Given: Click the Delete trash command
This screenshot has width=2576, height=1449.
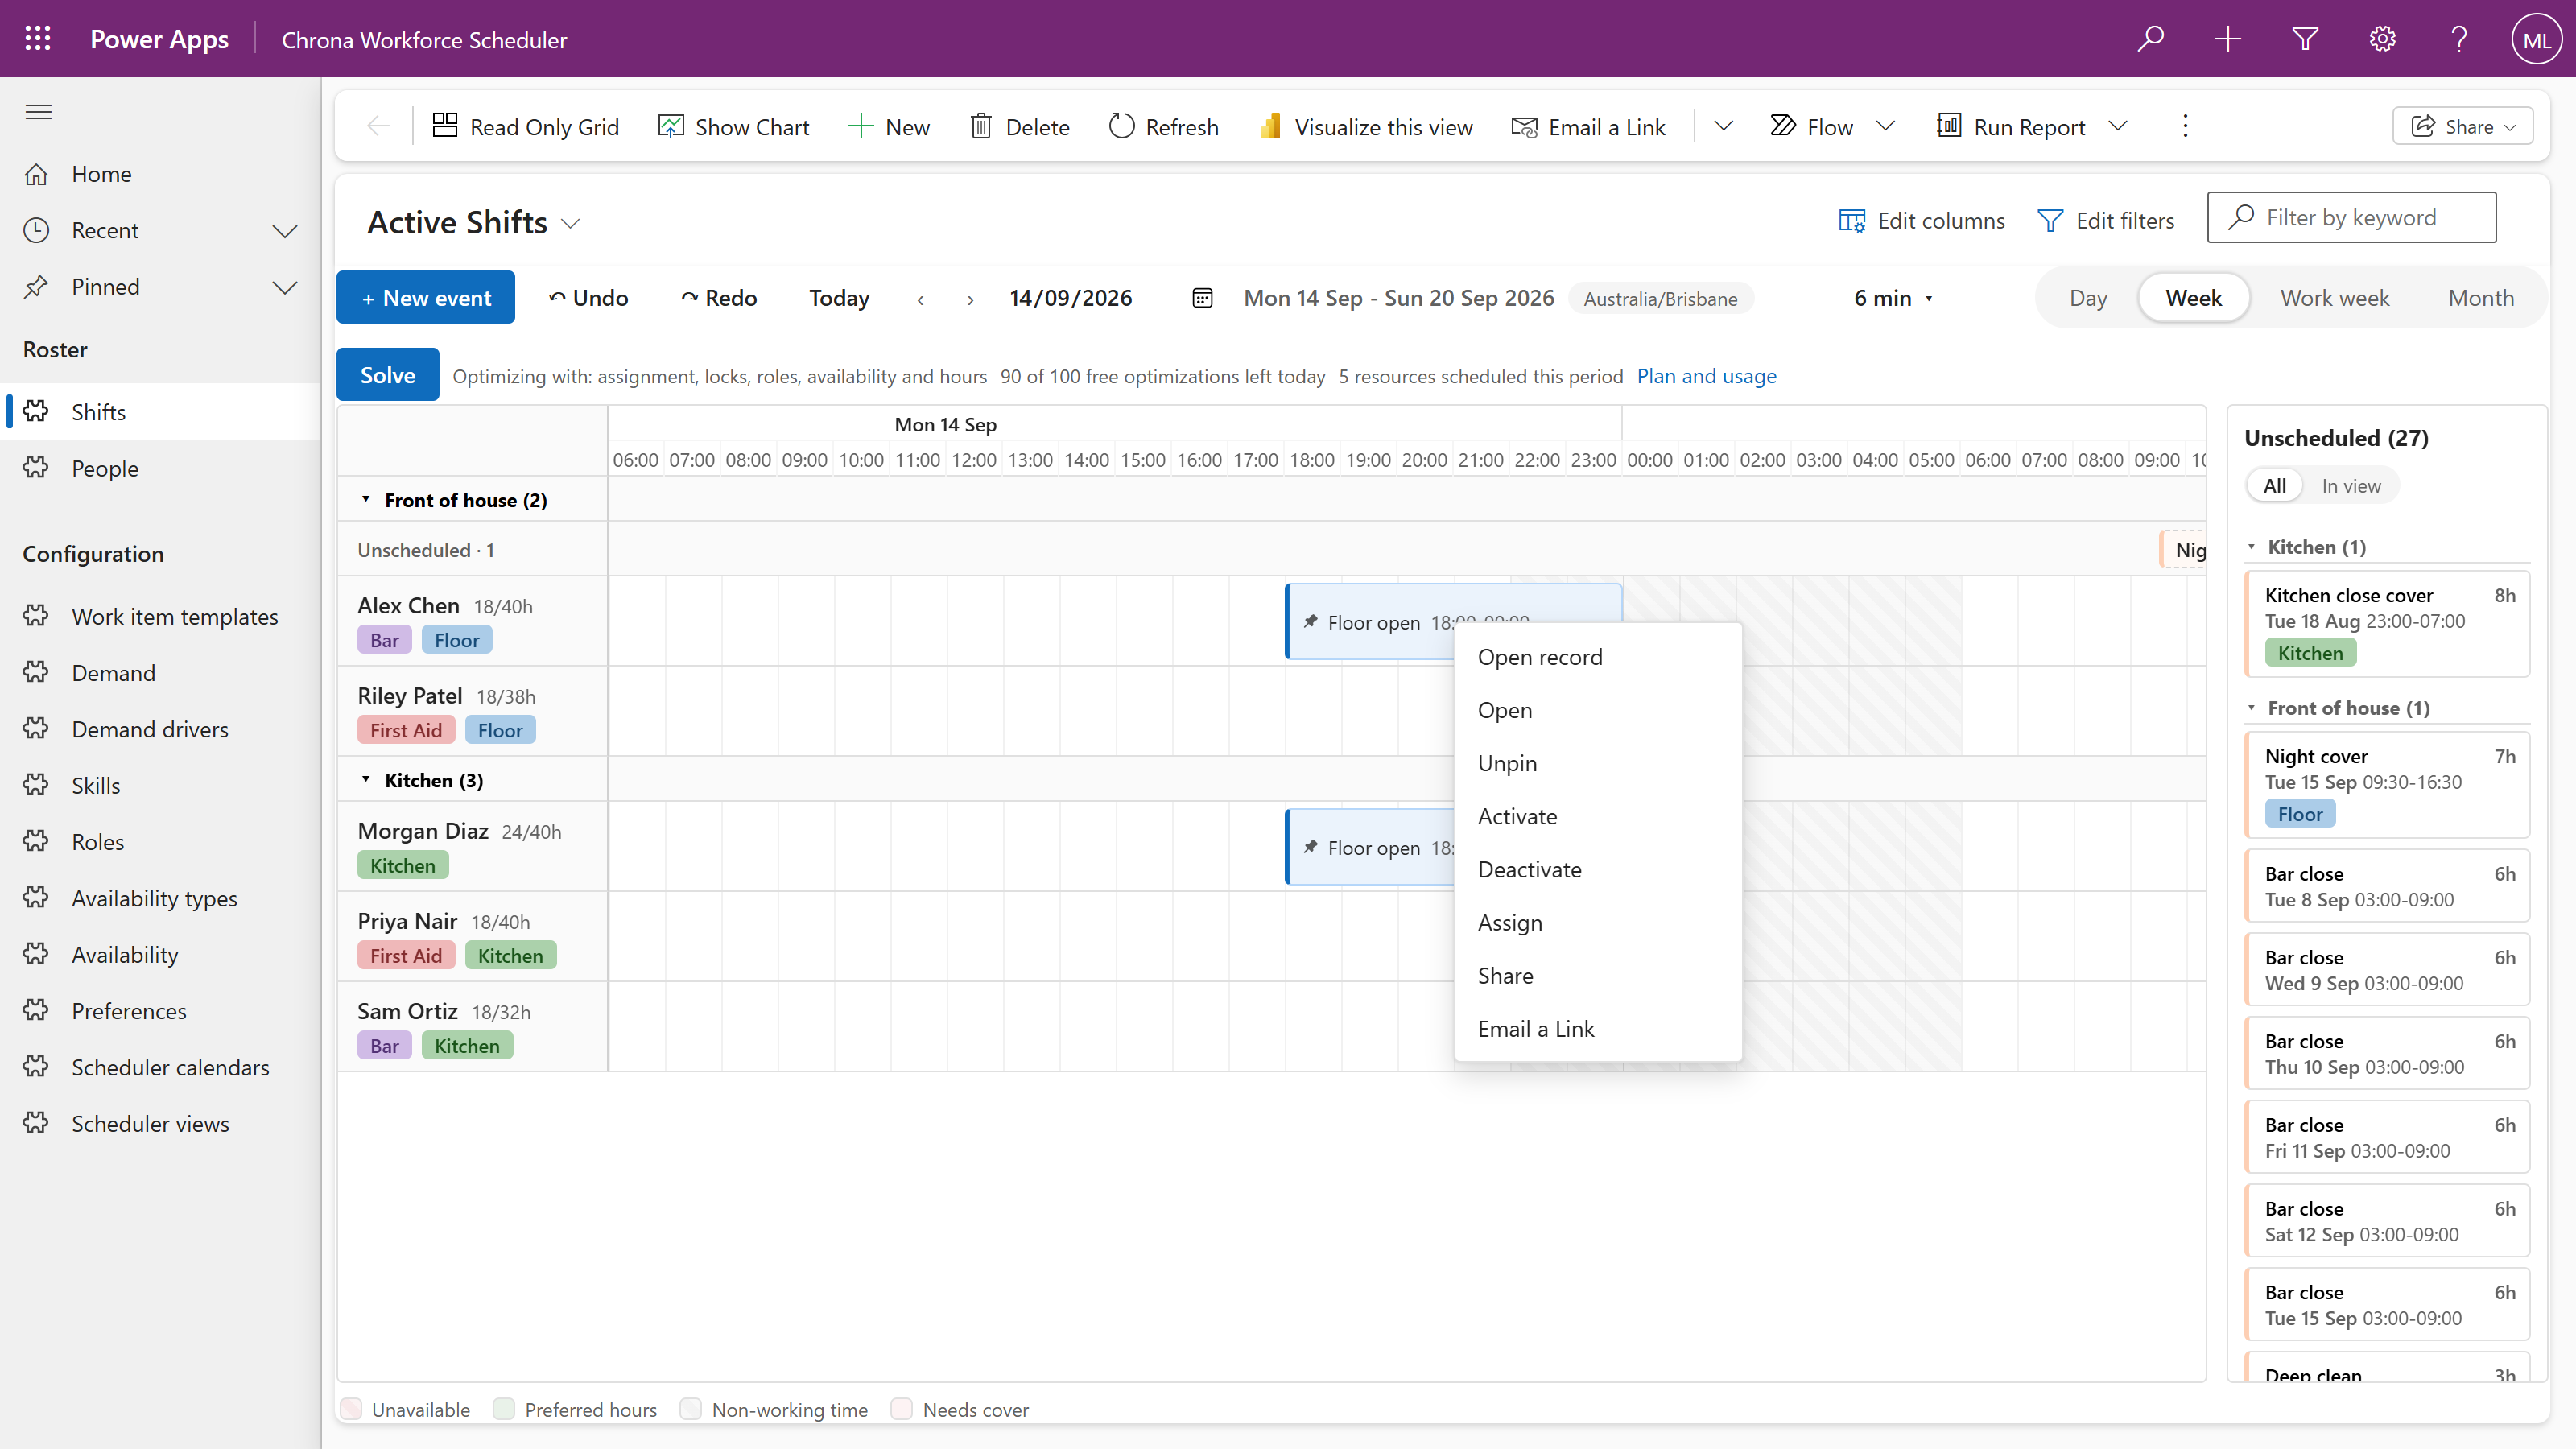Looking at the screenshot, I should click(1020, 127).
